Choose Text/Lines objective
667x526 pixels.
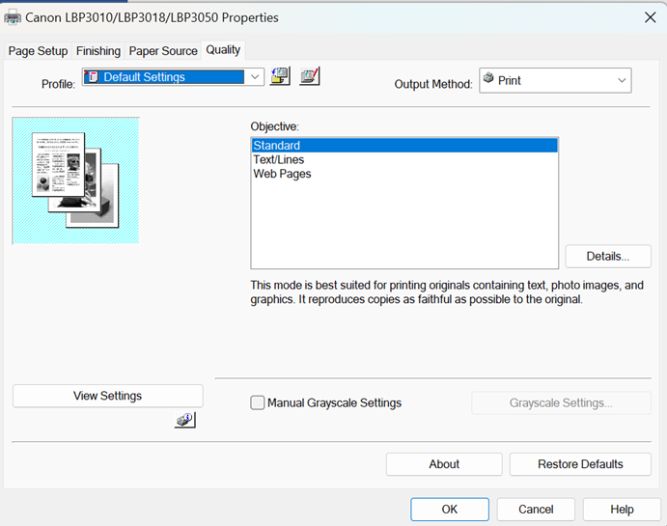[x=404, y=159]
